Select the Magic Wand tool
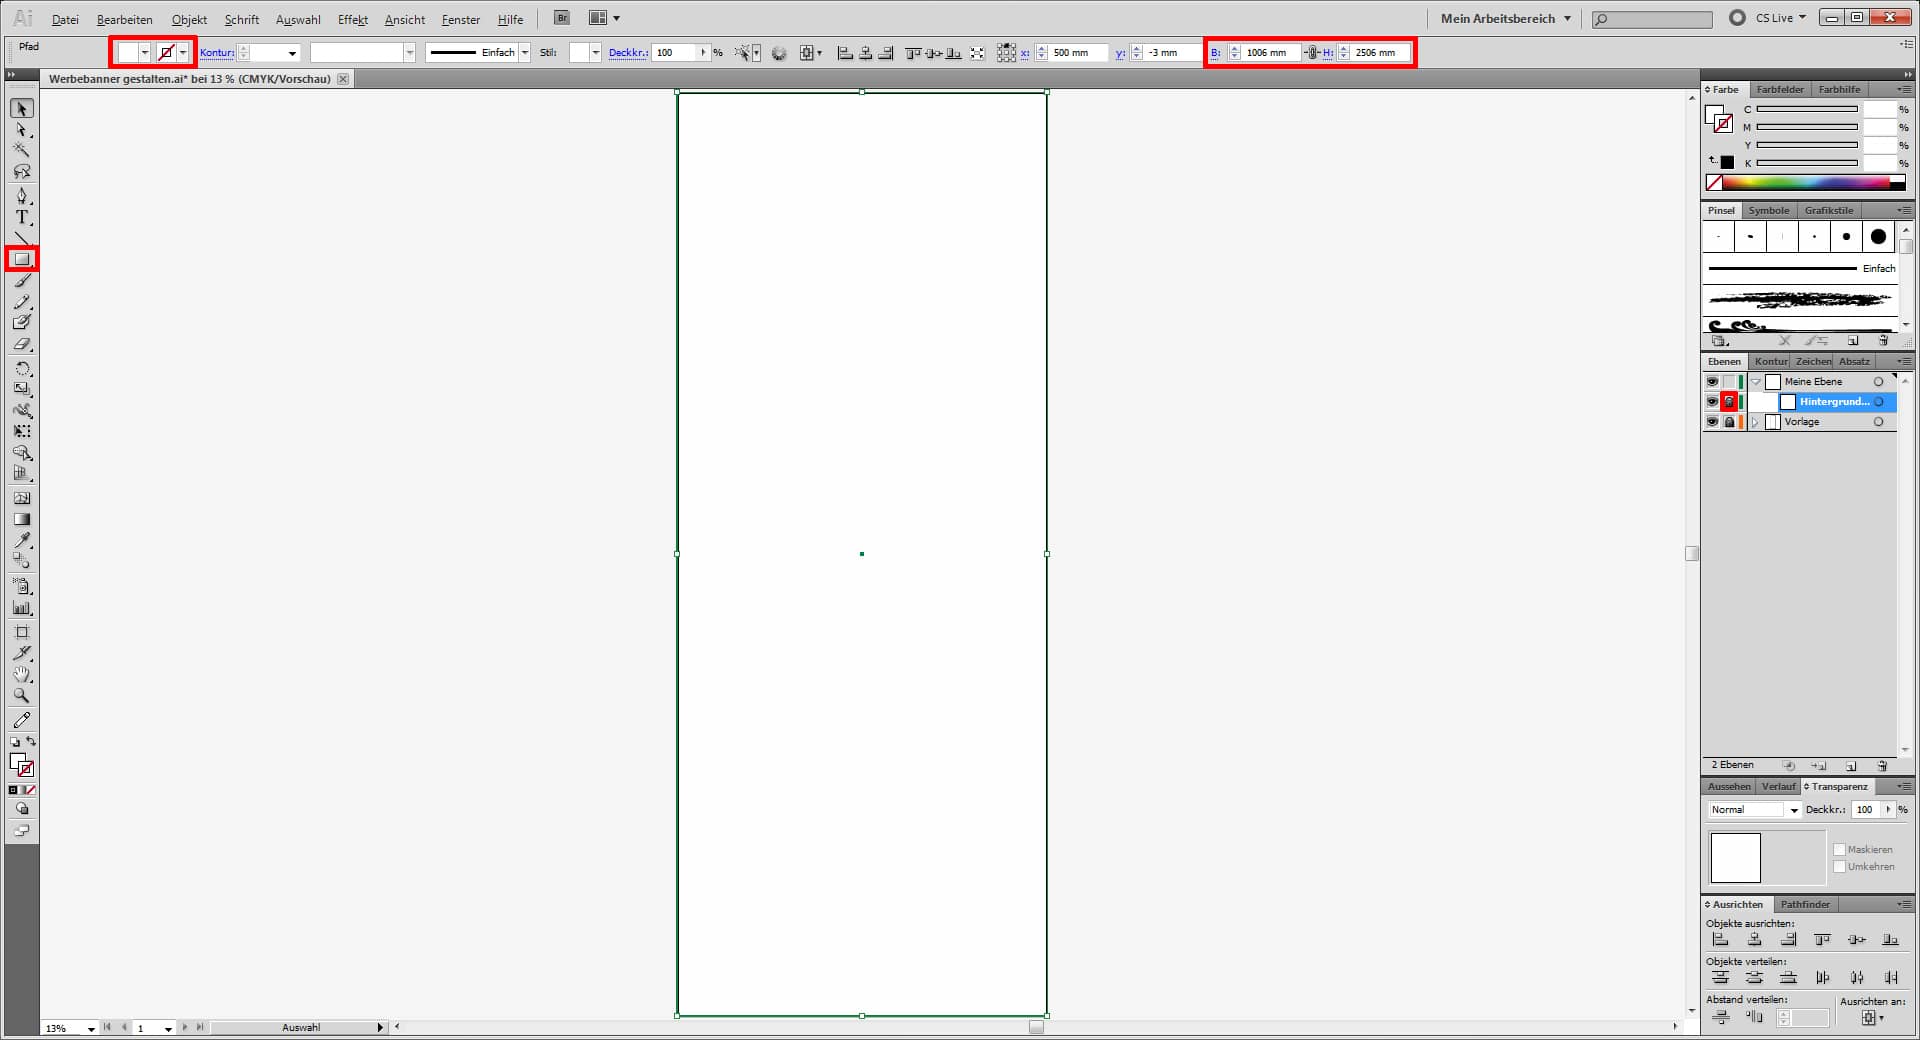 (21, 150)
